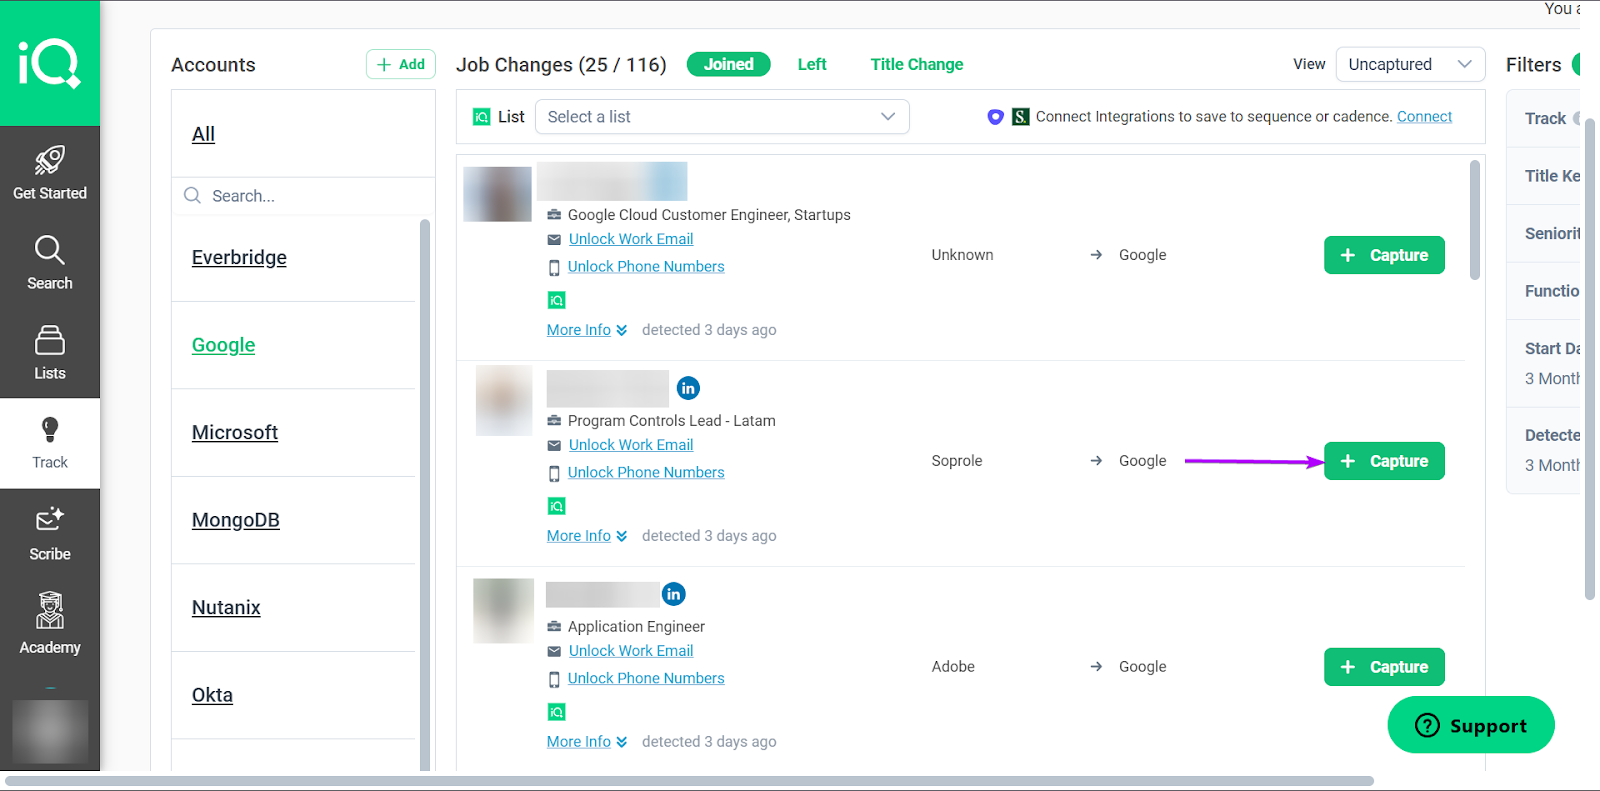Open the Lists sidebar icon
The image size is (1600, 791).
coord(50,340)
